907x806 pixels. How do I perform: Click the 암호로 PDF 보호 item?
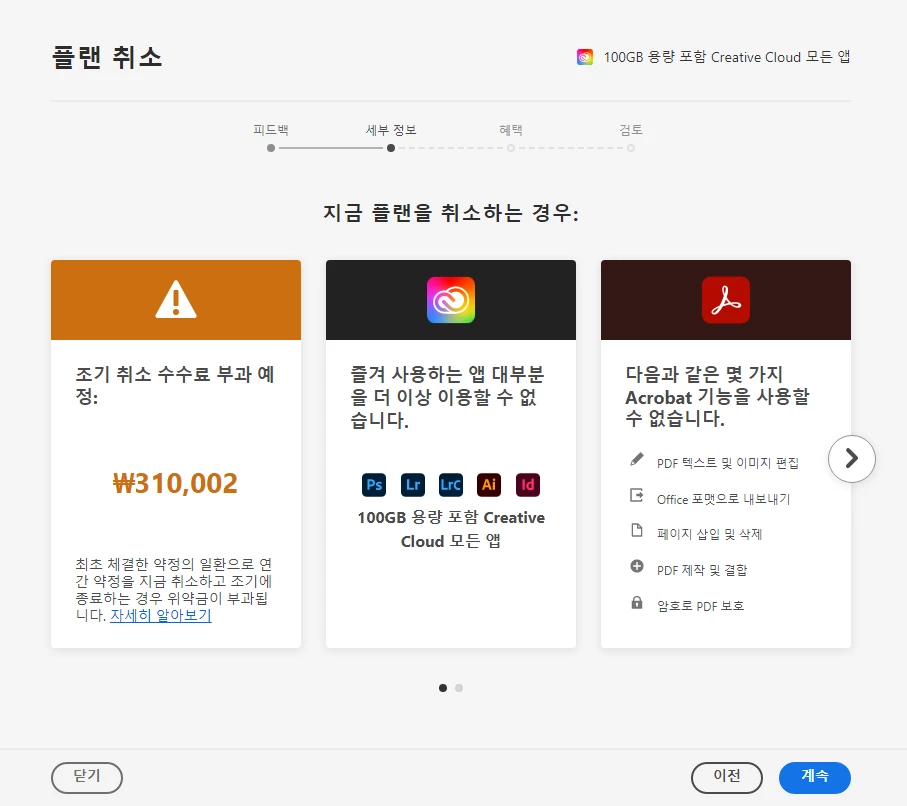coord(700,606)
